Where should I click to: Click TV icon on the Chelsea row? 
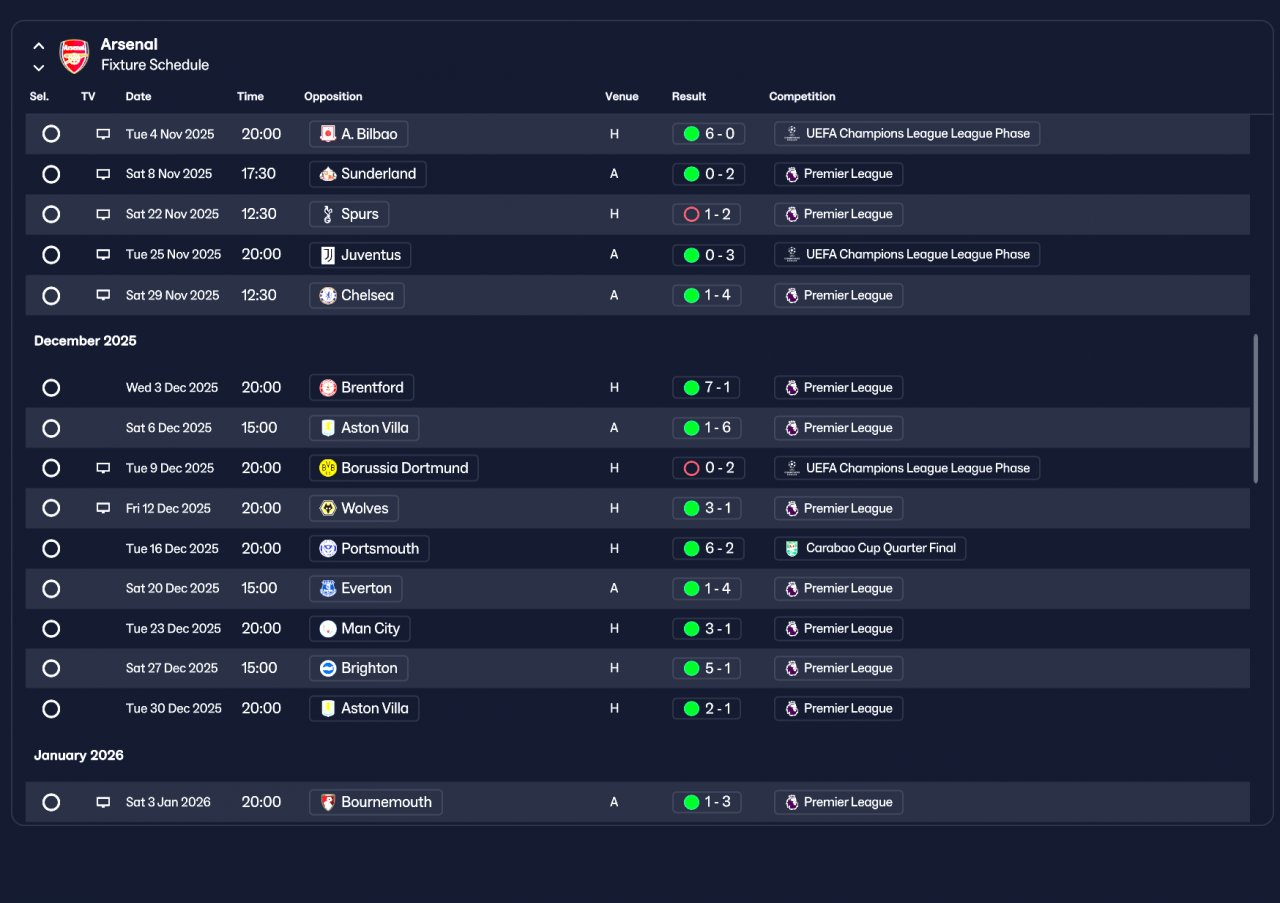tap(103, 295)
